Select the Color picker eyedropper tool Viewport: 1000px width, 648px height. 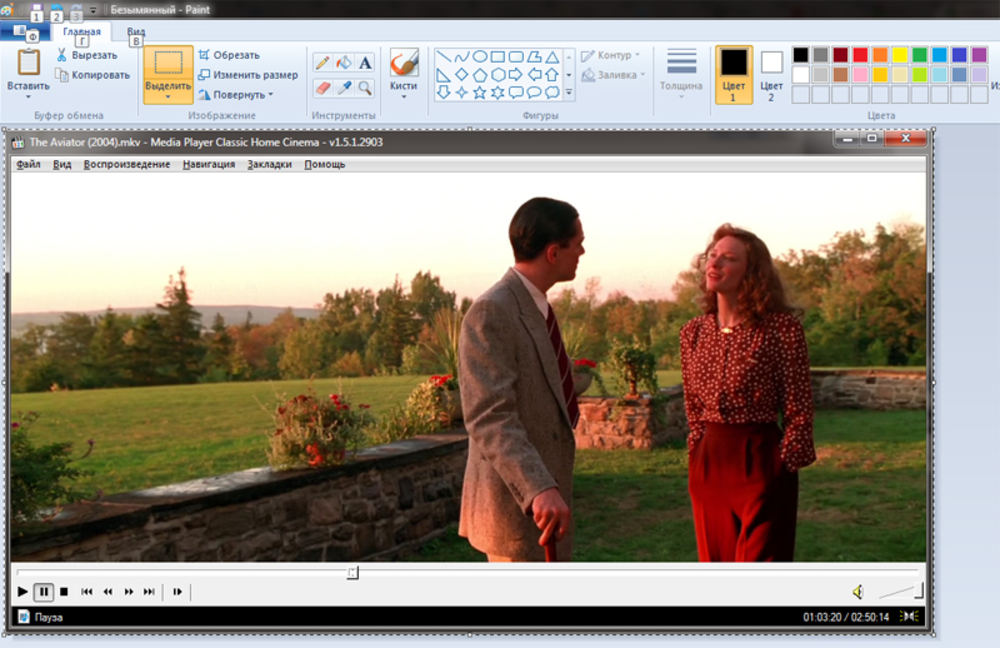(344, 87)
